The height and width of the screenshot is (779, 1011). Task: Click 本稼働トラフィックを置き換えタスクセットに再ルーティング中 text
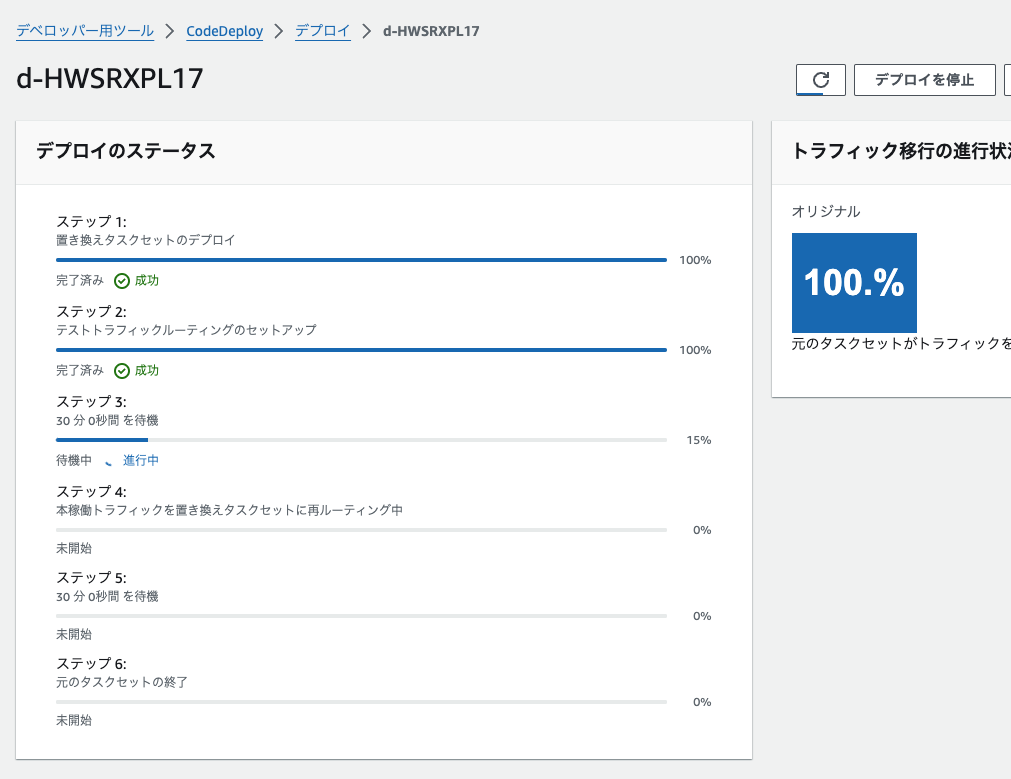[x=230, y=510]
